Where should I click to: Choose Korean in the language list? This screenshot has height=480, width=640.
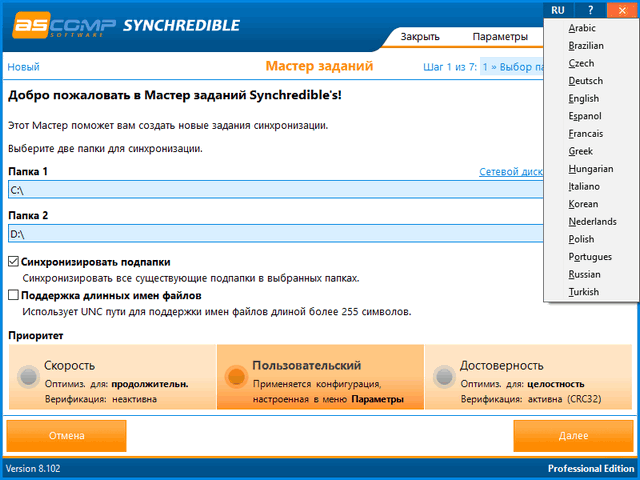(591, 204)
